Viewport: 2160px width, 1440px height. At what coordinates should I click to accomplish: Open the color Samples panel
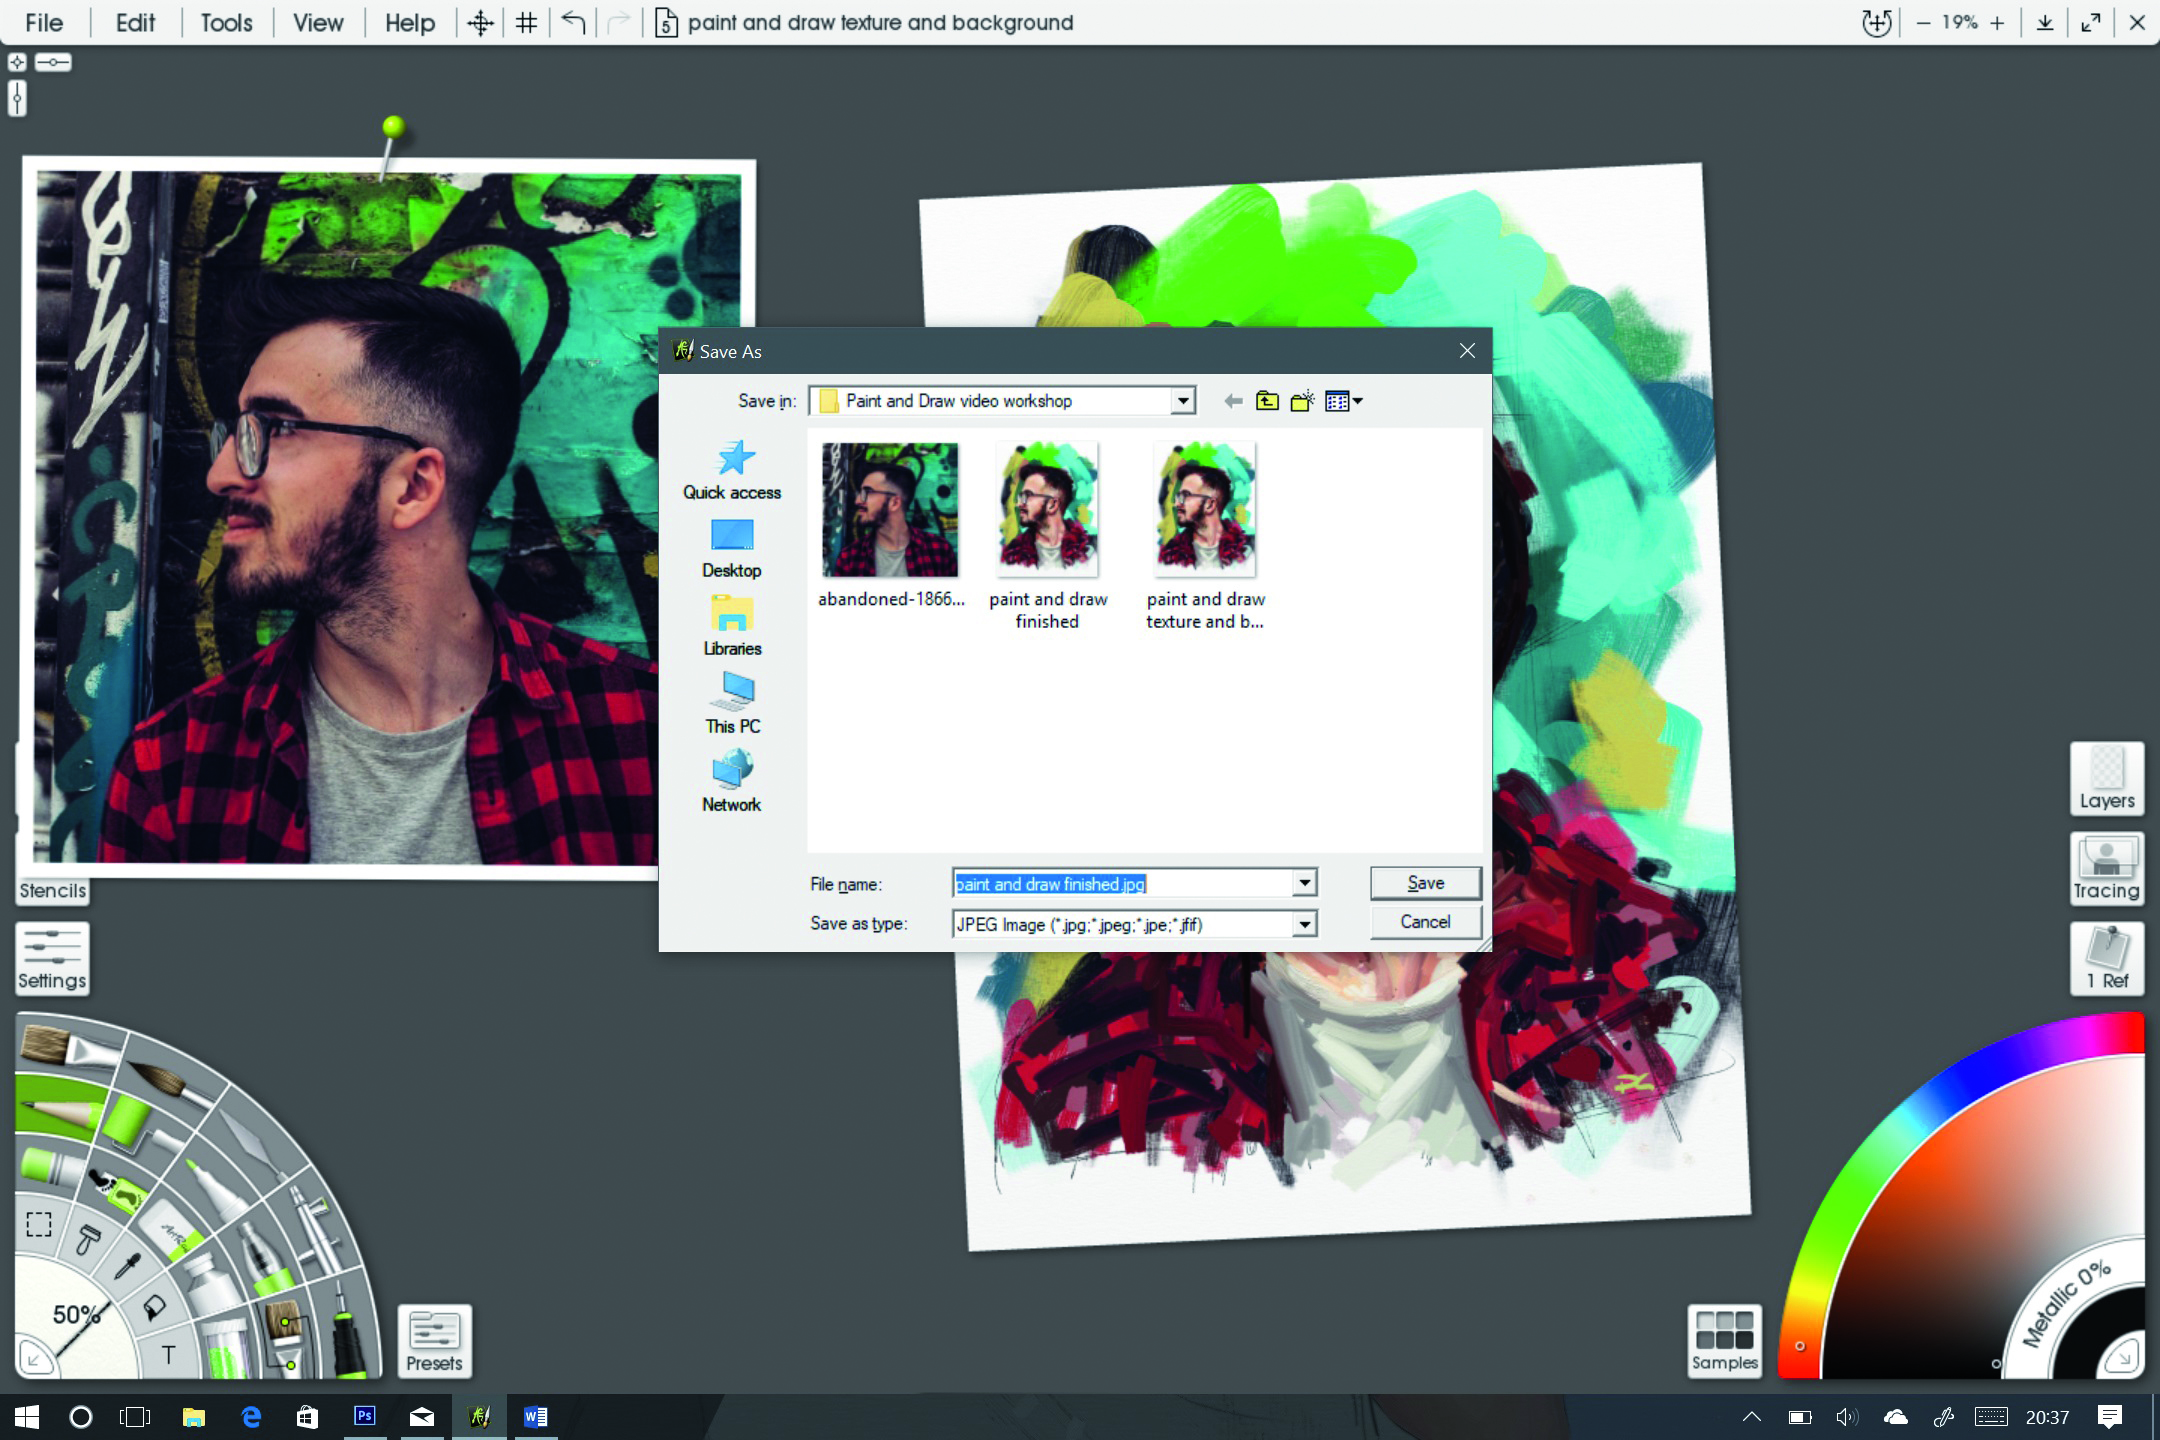(x=1724, y=1341)
